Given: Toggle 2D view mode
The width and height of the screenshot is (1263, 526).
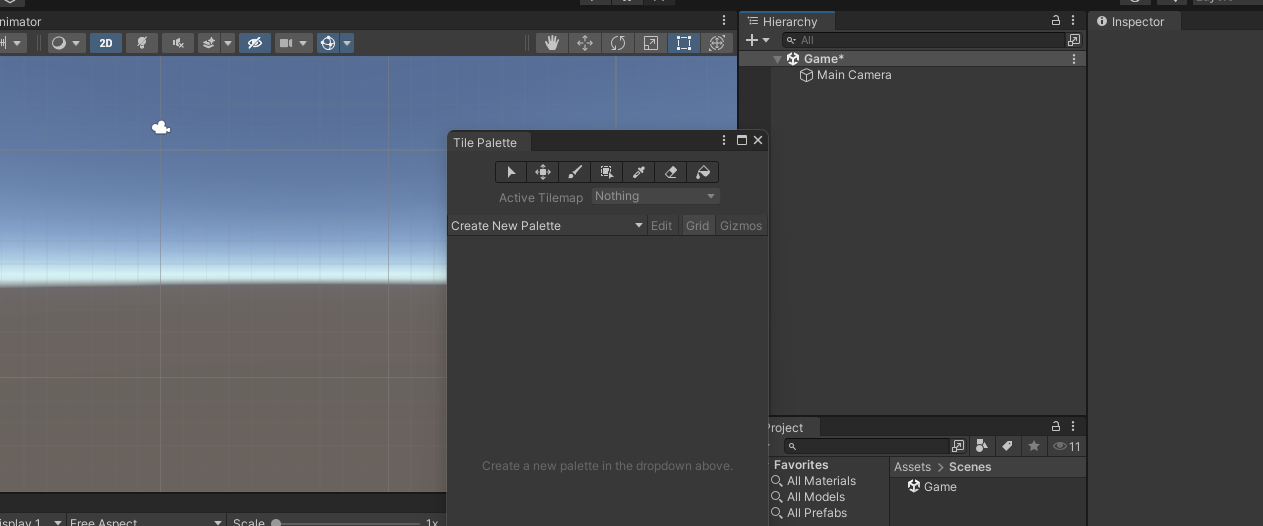Looking at the screenshot, I should coord(105,43).
